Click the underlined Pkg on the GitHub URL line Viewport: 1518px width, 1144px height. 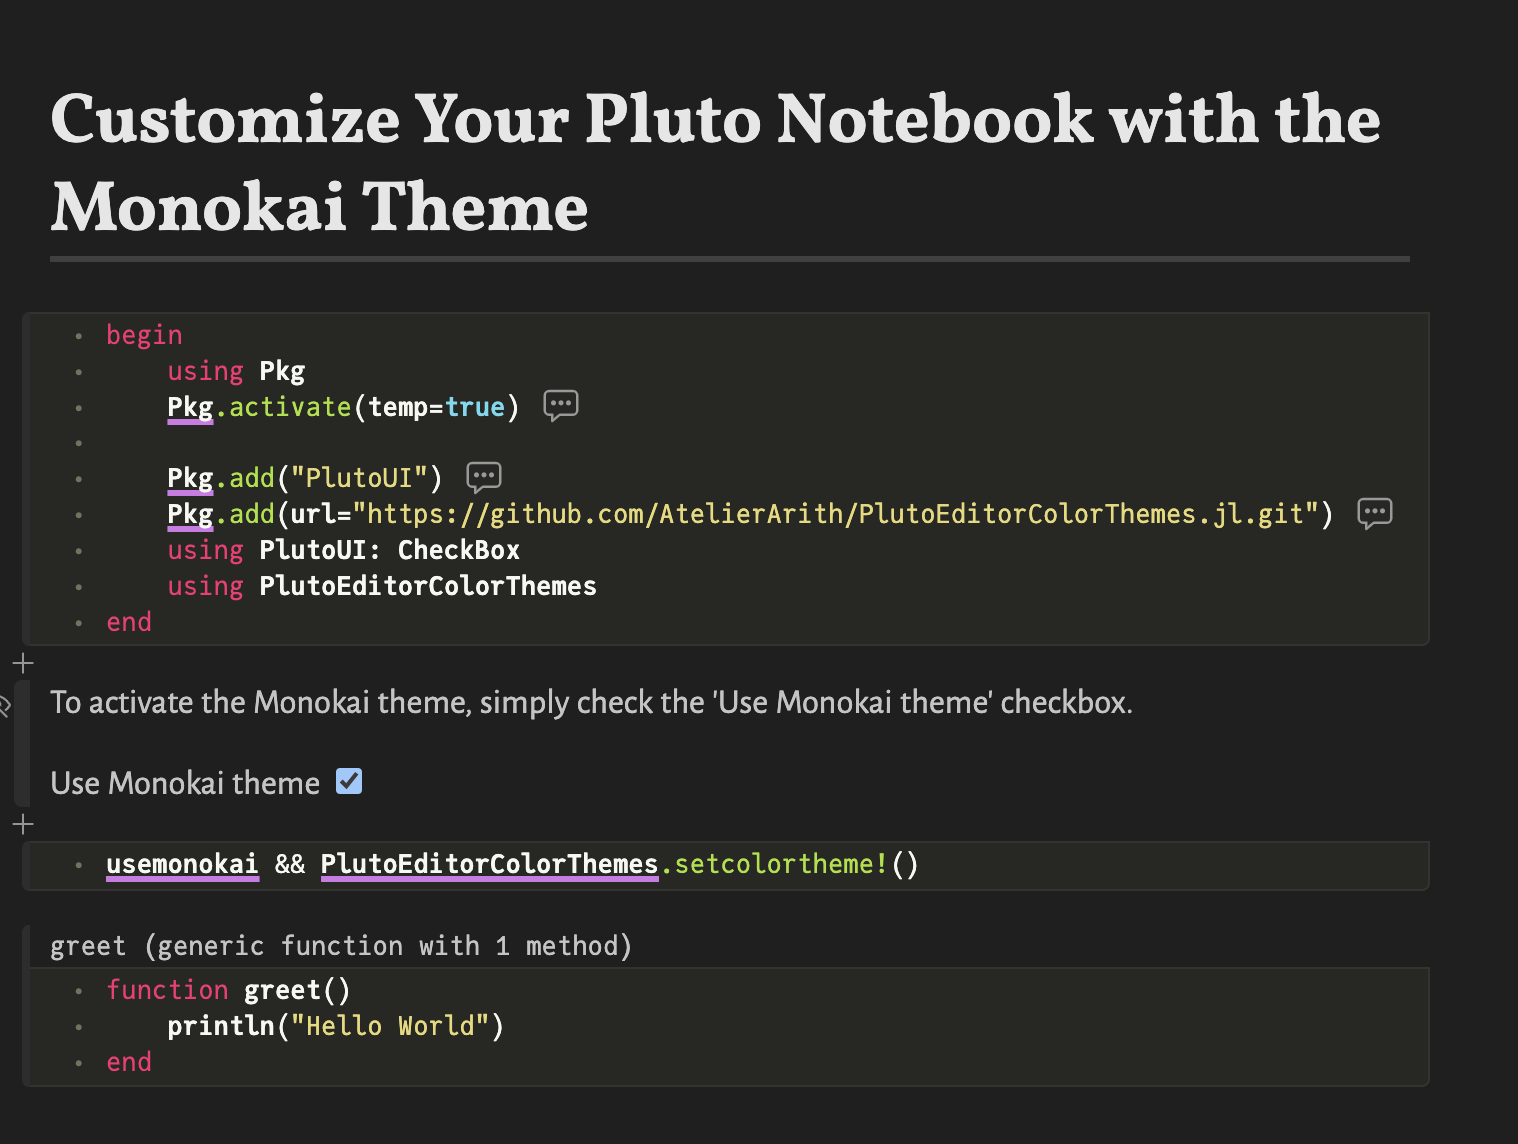[x=190, y=514]
